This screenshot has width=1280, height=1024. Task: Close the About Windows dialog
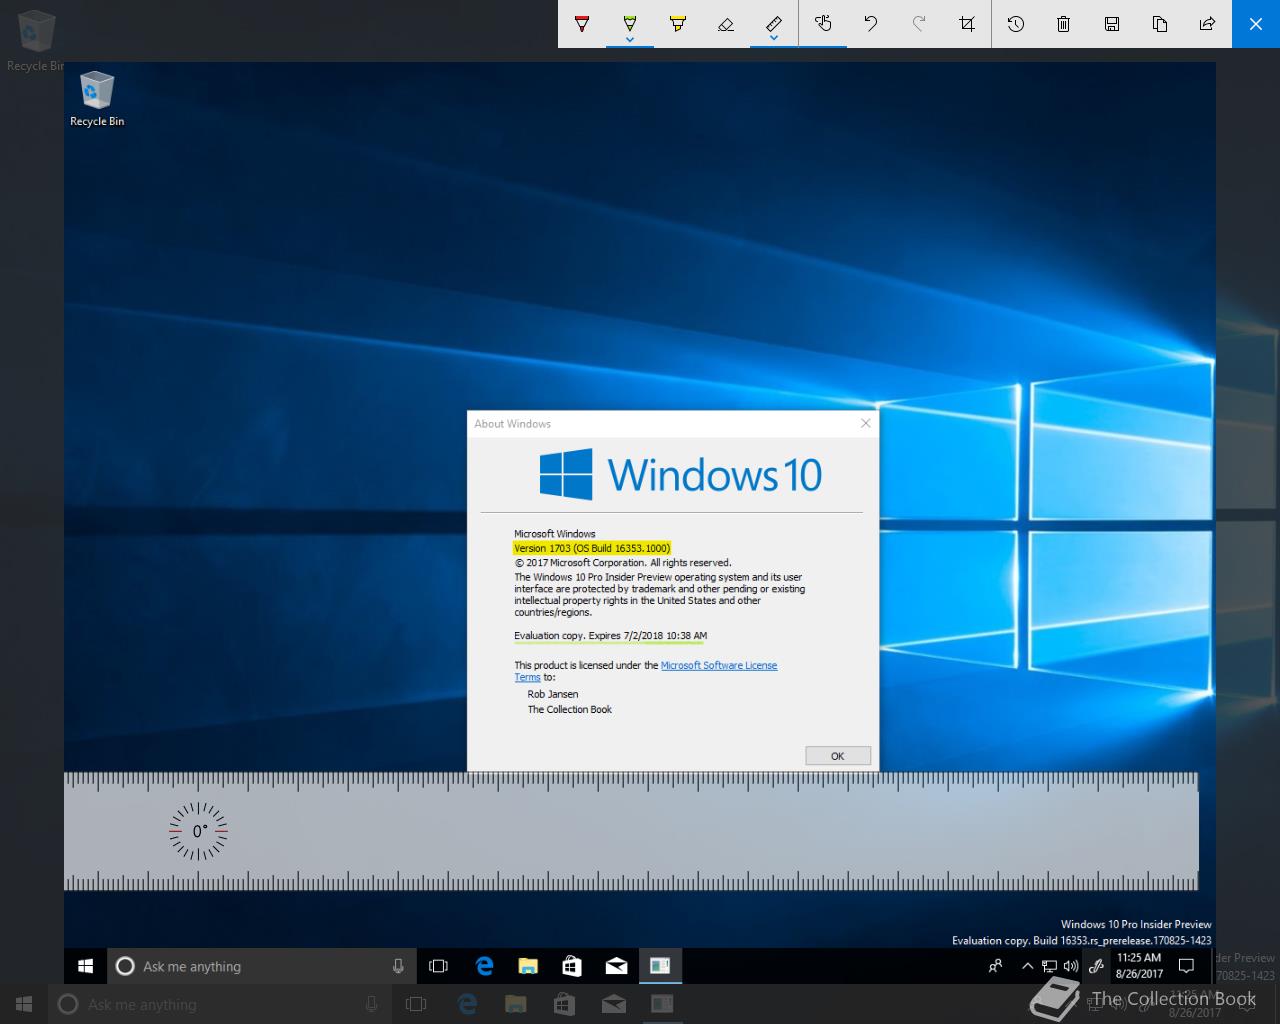[866, 423]
